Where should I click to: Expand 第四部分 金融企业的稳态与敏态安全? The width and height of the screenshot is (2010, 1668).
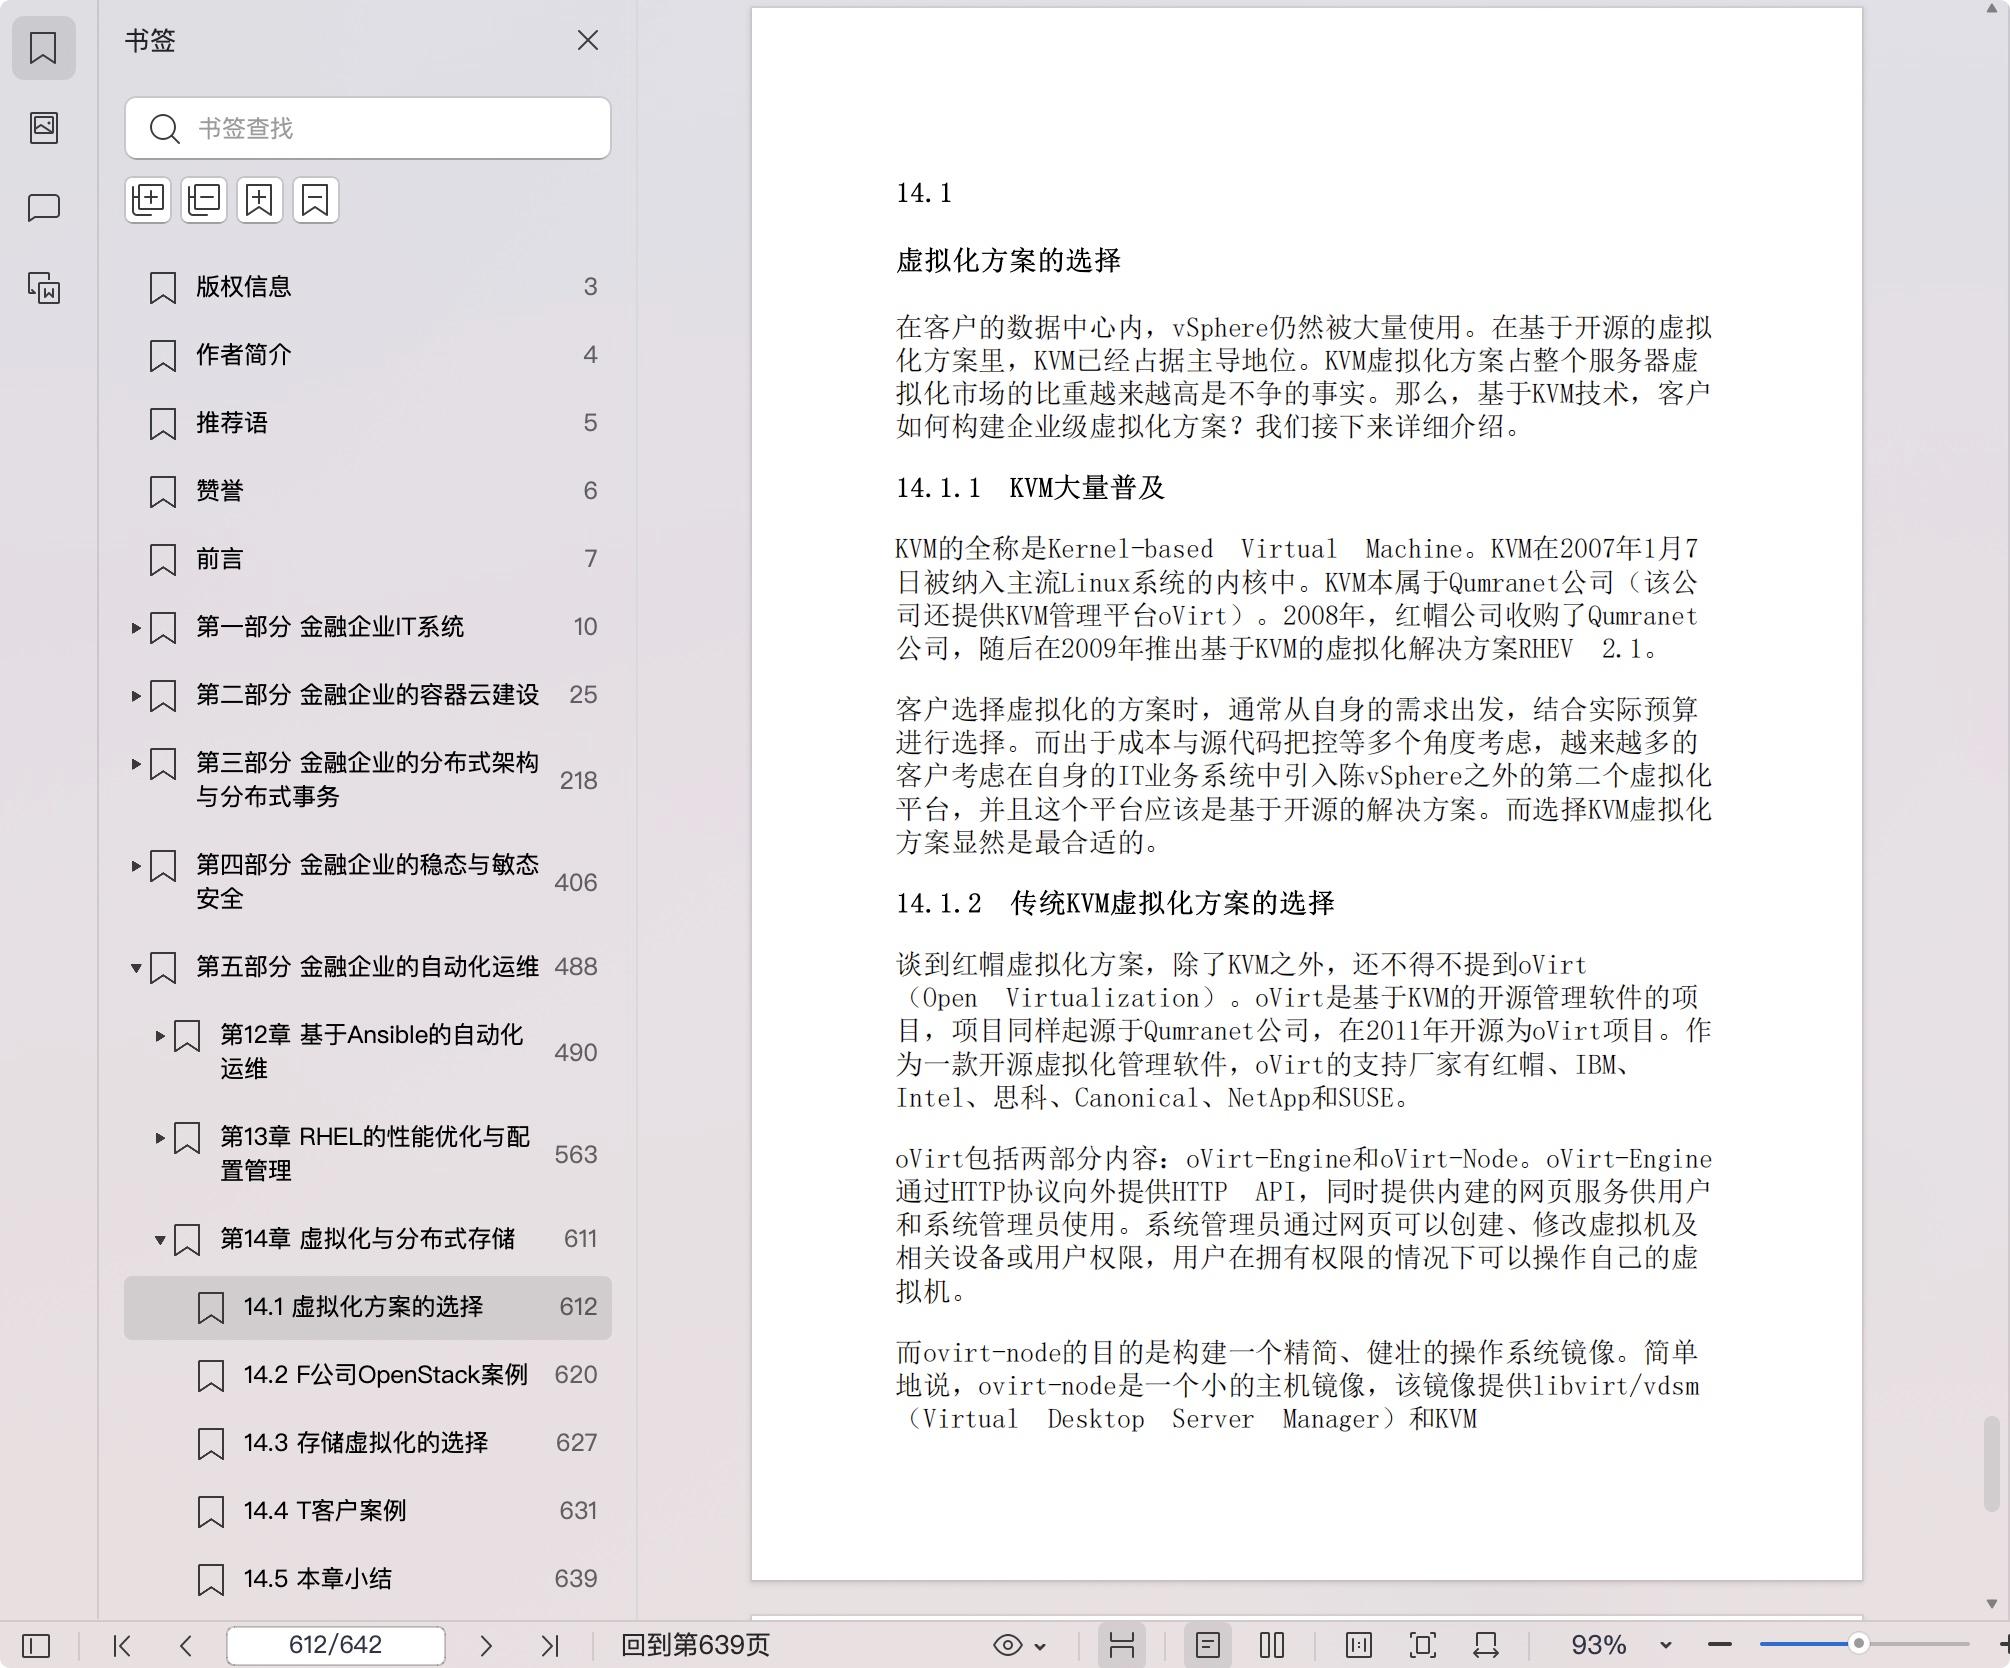[x=136, y=866]
